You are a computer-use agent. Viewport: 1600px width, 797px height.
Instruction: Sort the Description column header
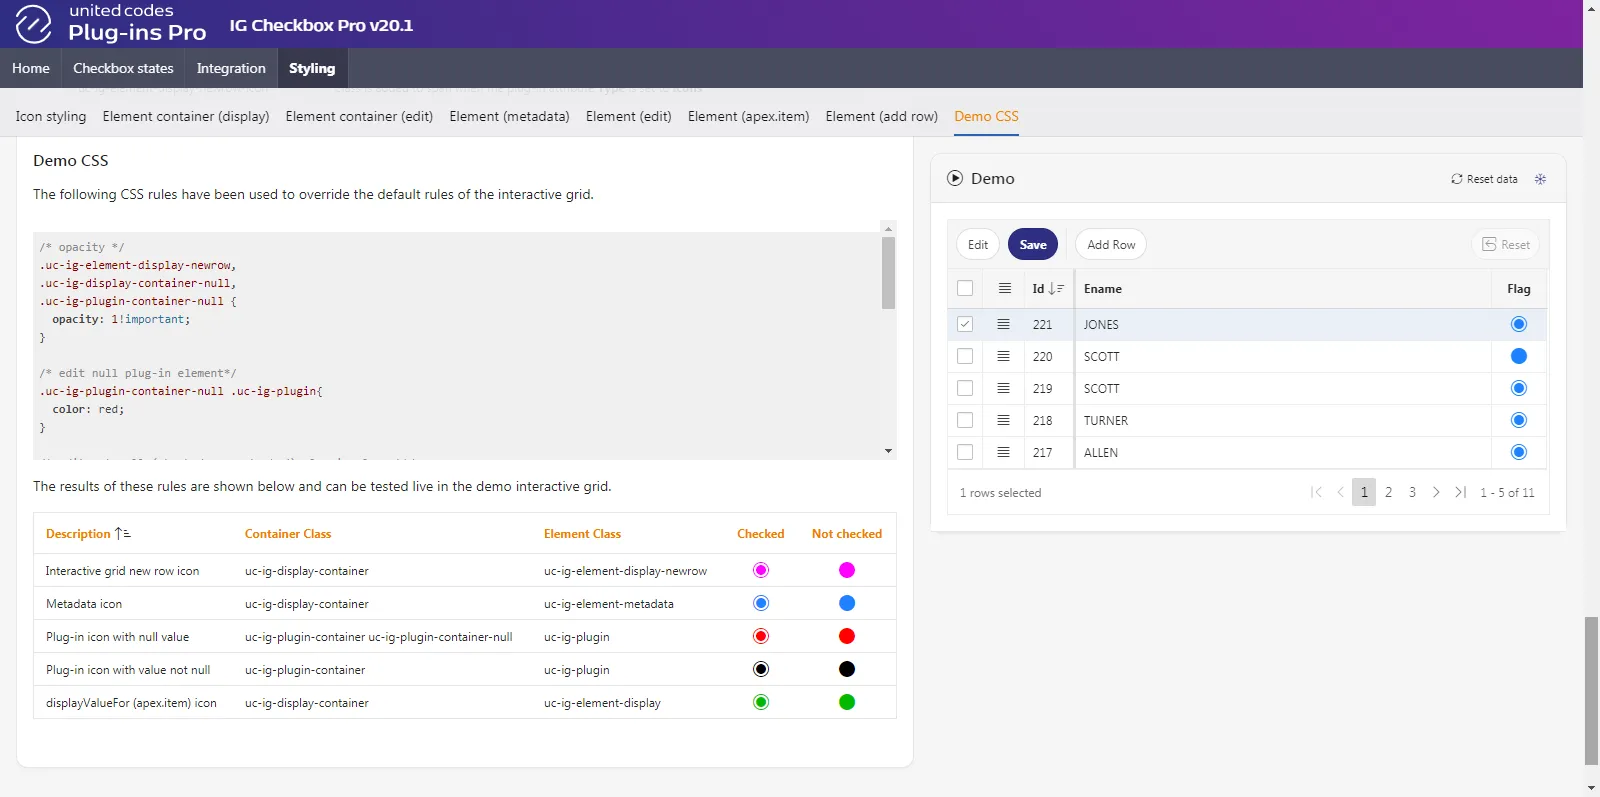[78, 534]
